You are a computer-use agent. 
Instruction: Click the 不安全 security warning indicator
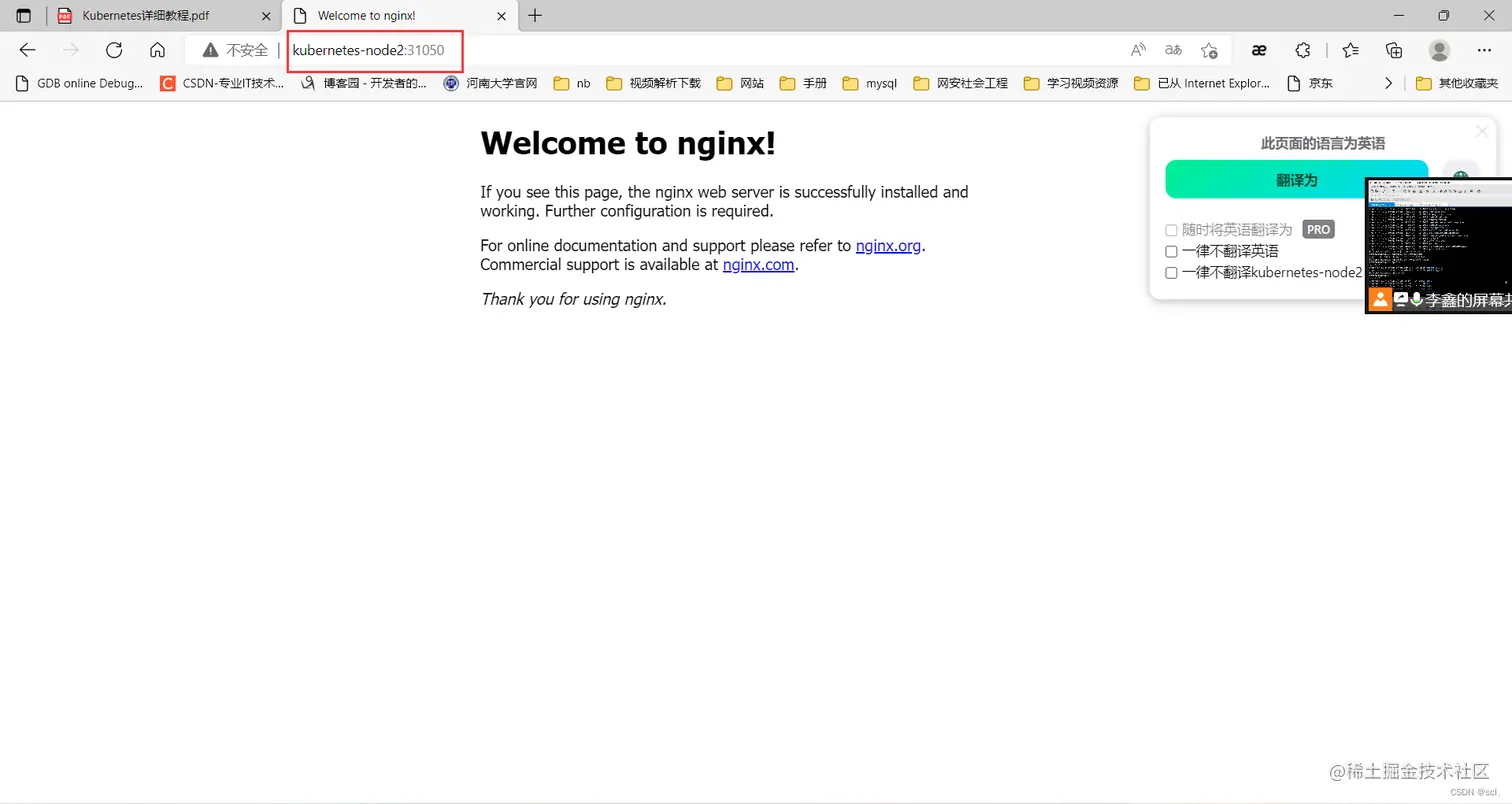click(235, 50)
